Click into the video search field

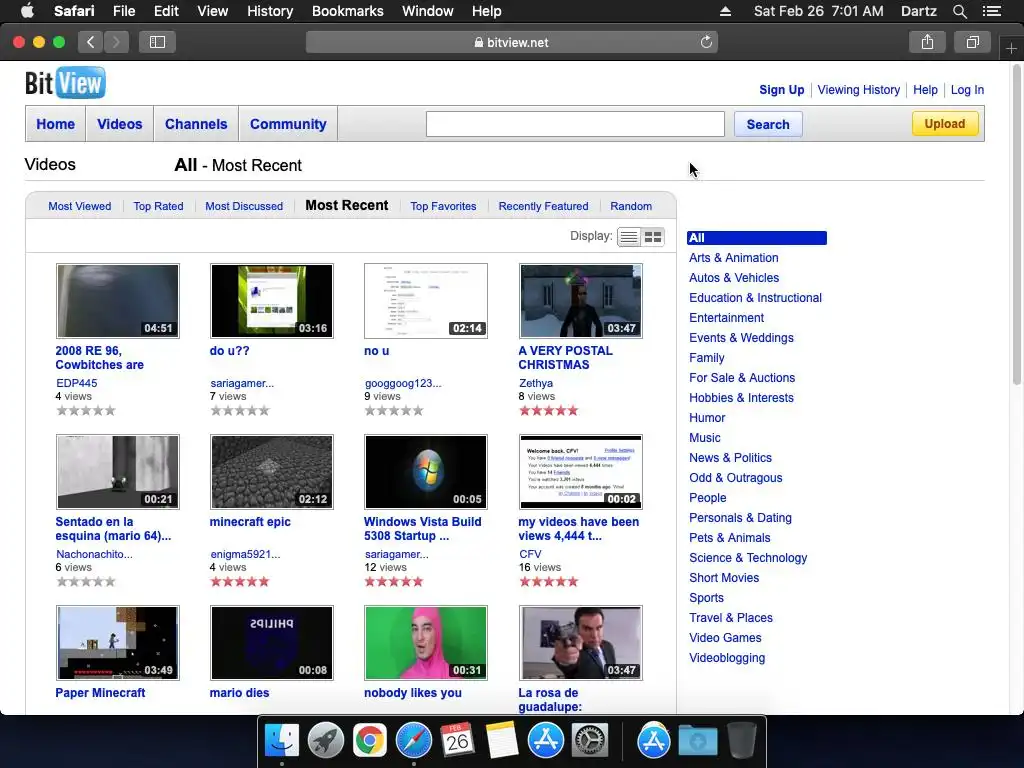point(575,124)
